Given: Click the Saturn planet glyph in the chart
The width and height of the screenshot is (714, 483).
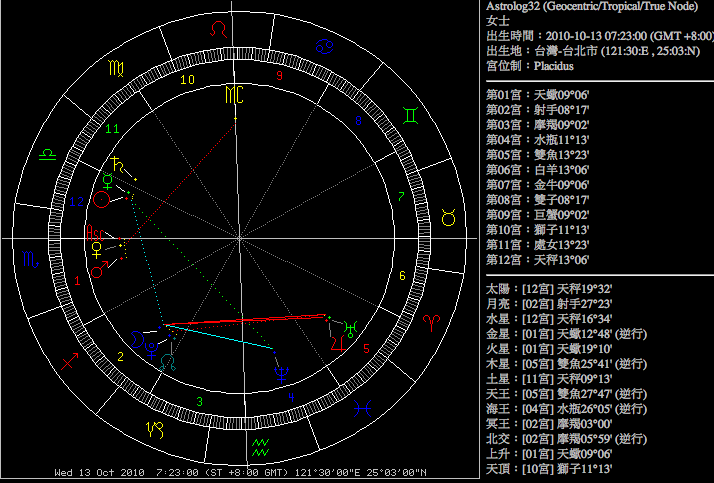Looking at the screenshot, I should point(120,161).
